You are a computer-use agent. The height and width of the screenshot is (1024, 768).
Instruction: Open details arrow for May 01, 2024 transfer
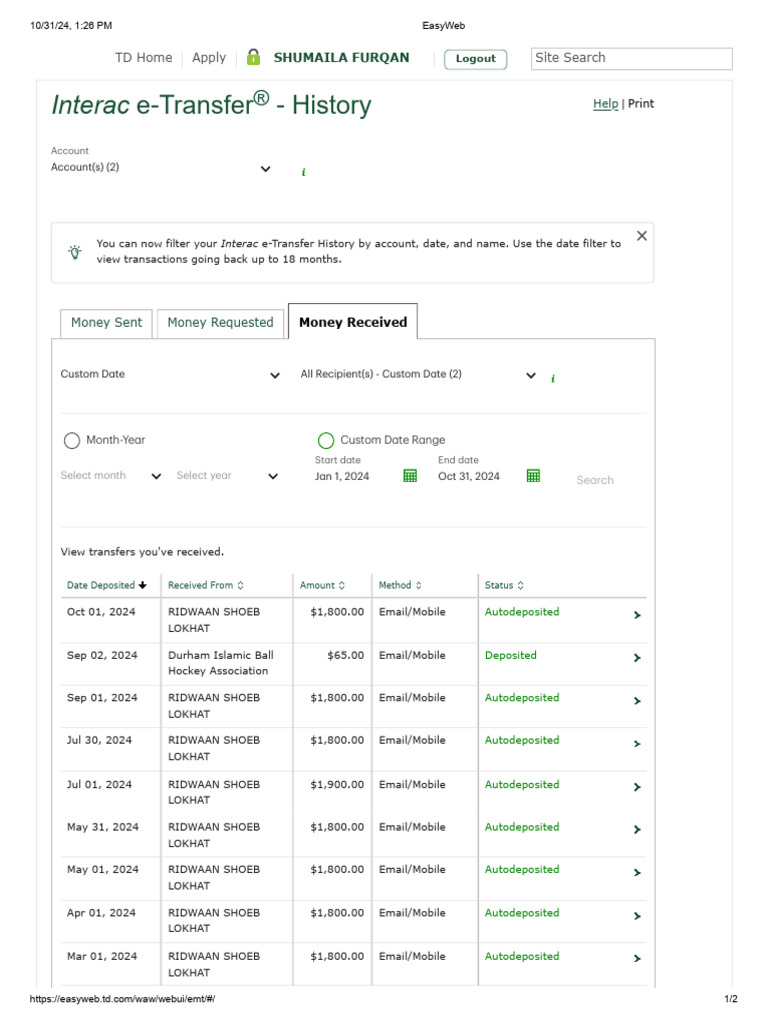tap(637, 872)
